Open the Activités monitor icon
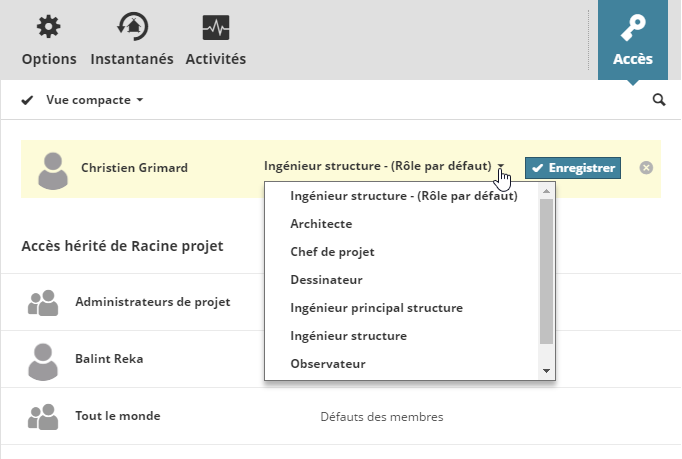This screenshot has width=682, height=459. [x=215, y=27]
